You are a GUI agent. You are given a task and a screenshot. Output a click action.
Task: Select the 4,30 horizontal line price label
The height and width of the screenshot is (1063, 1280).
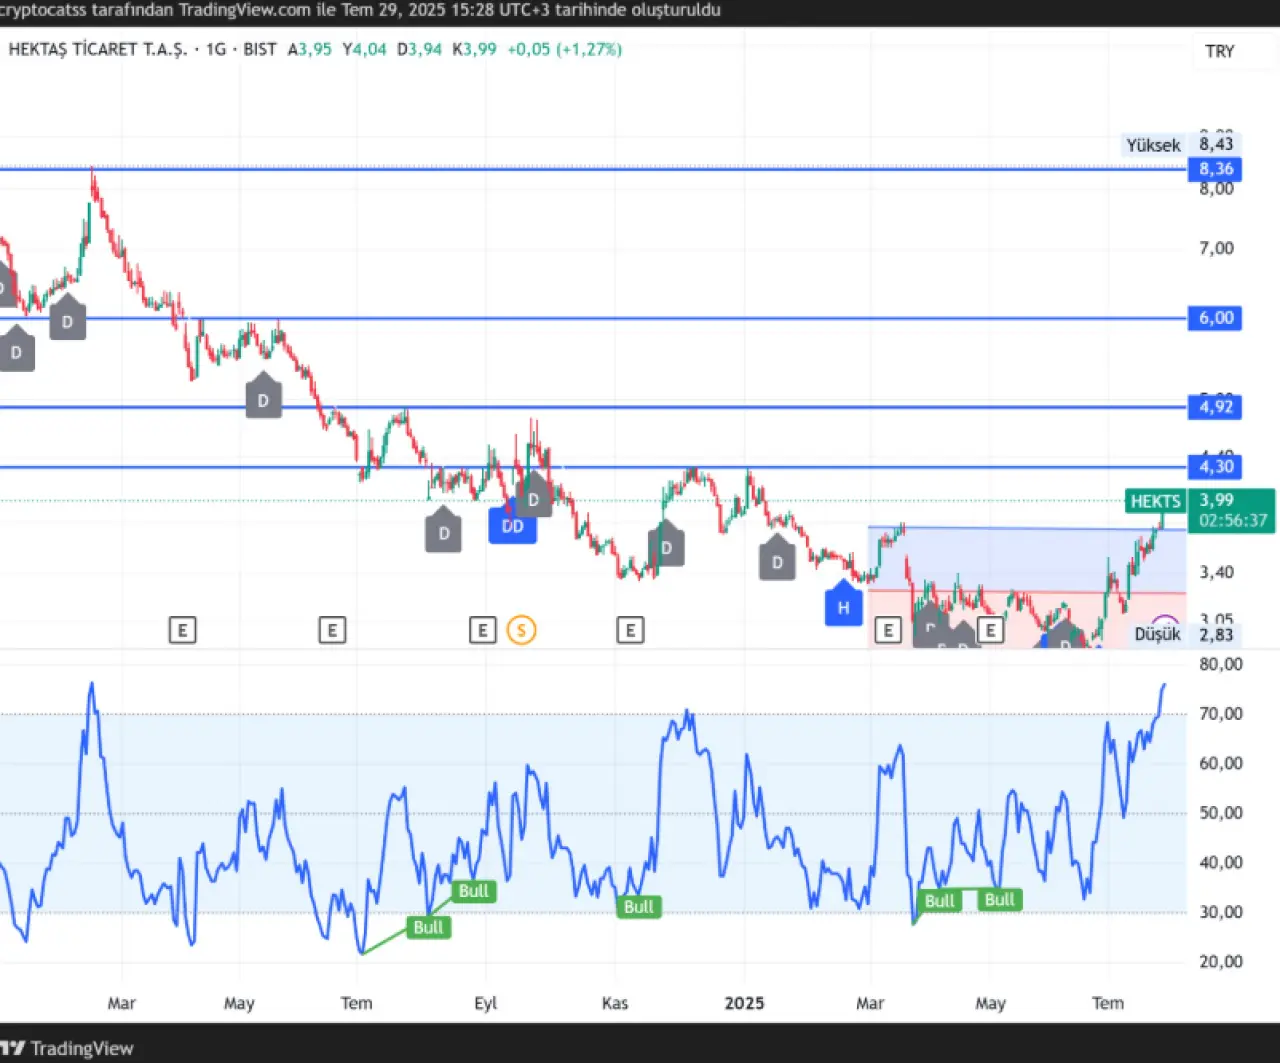click(x=1215, y=467)
